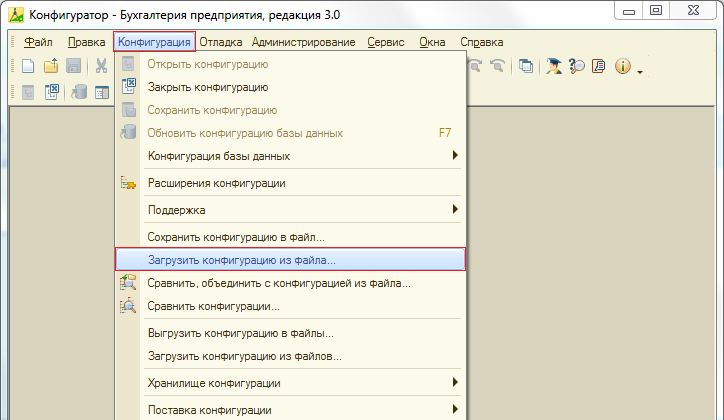Click icon beside Сравнить, объединить с конфигурацией entry

coord(128,282)
